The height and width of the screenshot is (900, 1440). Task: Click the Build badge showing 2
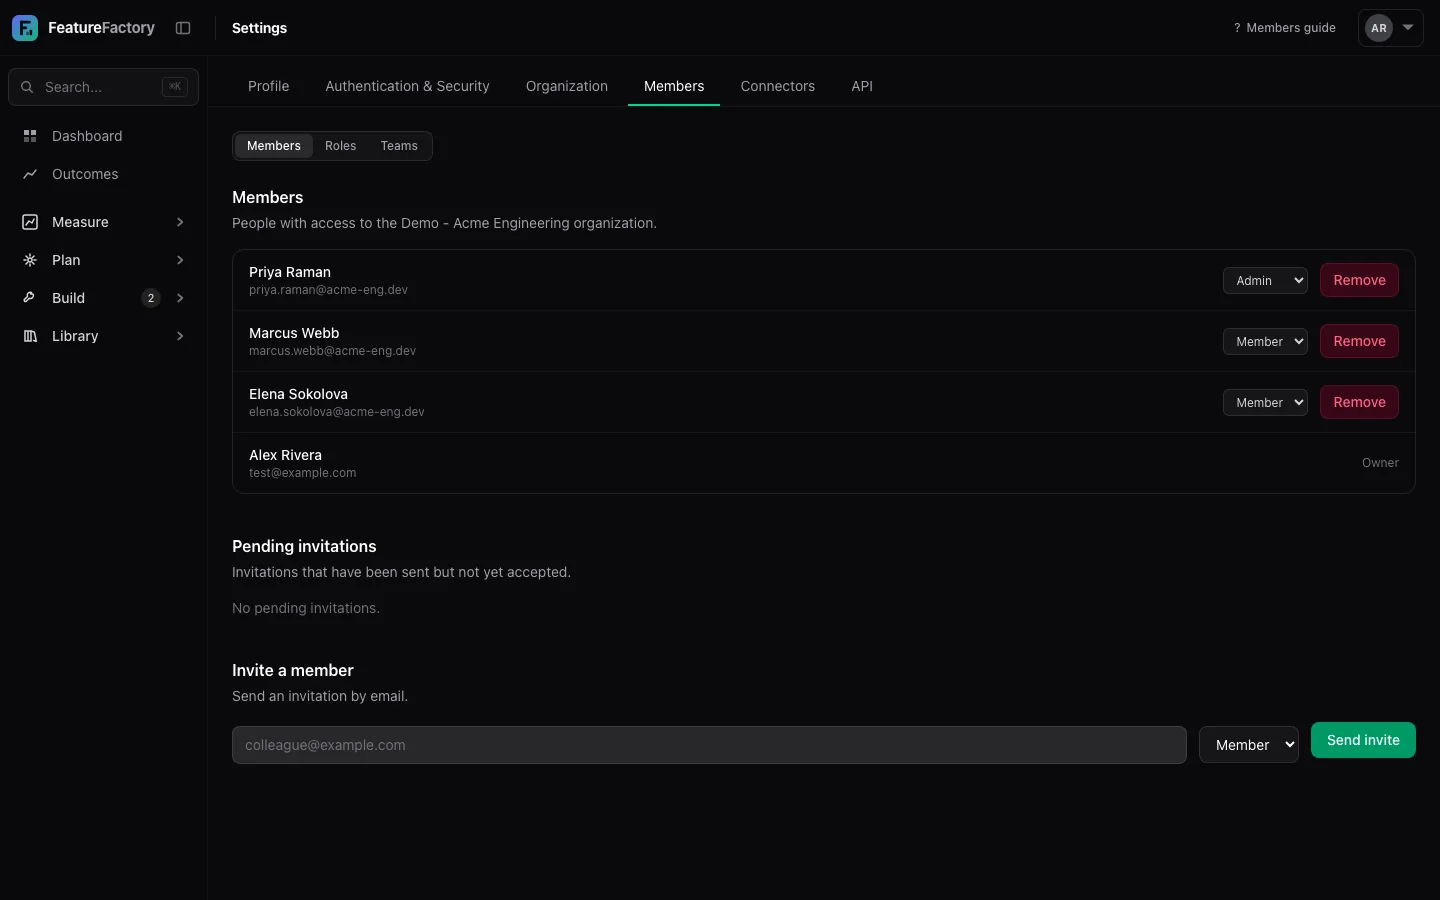click(x=151, y=298)
